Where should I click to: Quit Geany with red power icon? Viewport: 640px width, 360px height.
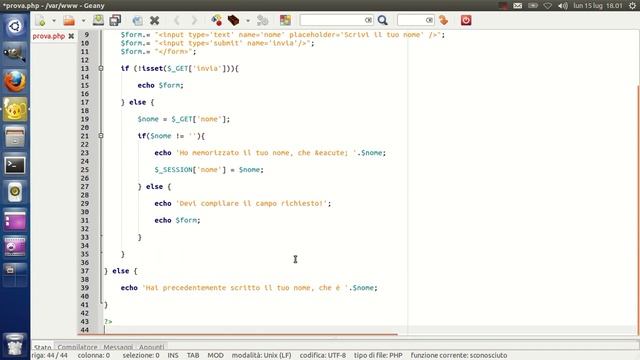(466, 20)
